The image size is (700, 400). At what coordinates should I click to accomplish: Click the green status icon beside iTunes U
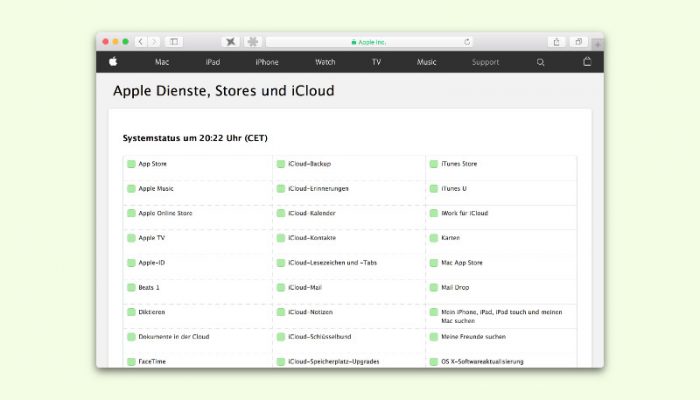coord(433,188)
